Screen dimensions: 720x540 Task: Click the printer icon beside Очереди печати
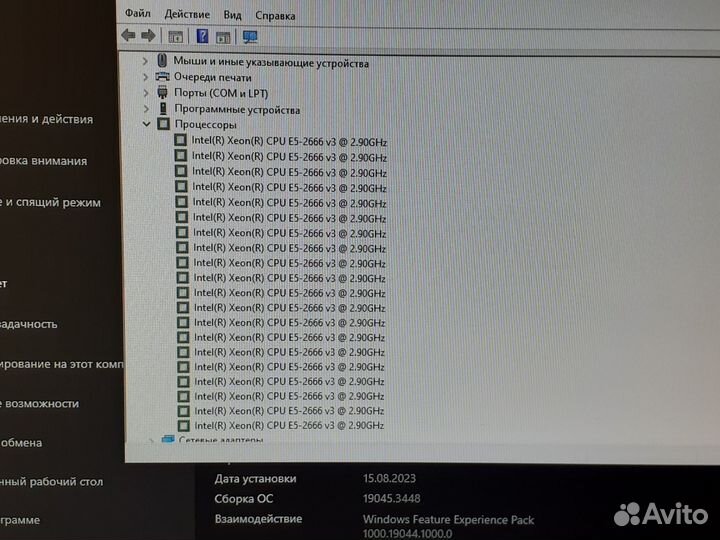coord(163,76)
